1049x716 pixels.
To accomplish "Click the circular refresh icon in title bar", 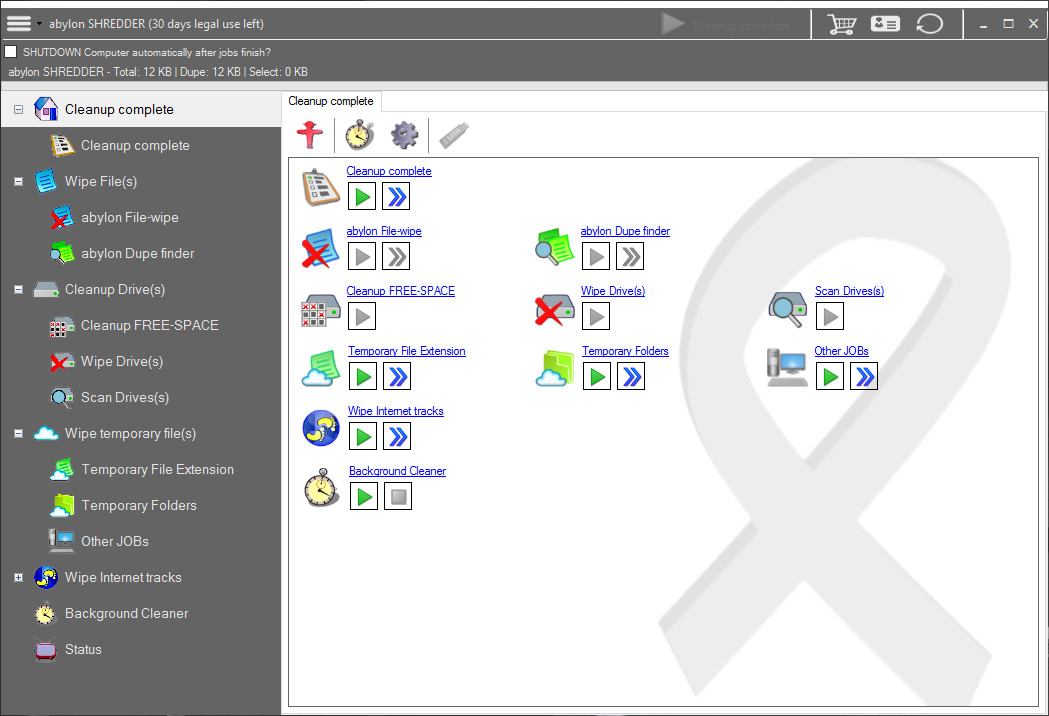I will click(929, 24).
